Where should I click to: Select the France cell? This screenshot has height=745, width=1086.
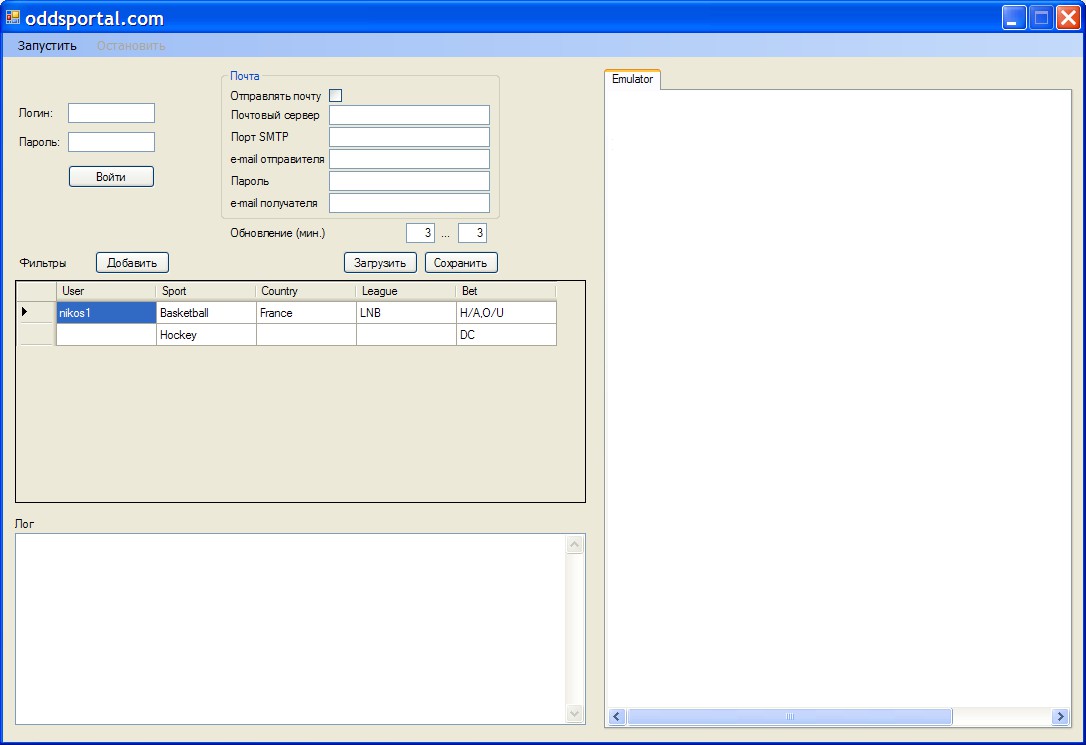click(x=306, y=312)
